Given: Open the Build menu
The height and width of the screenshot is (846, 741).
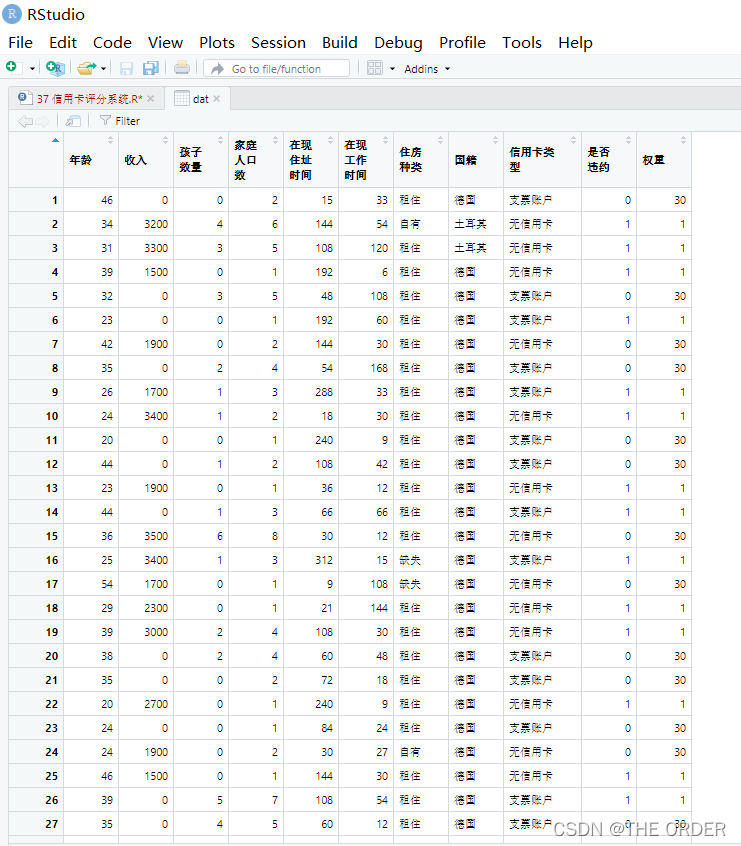Looking at the screenshot, I should (x=339, y=43).
